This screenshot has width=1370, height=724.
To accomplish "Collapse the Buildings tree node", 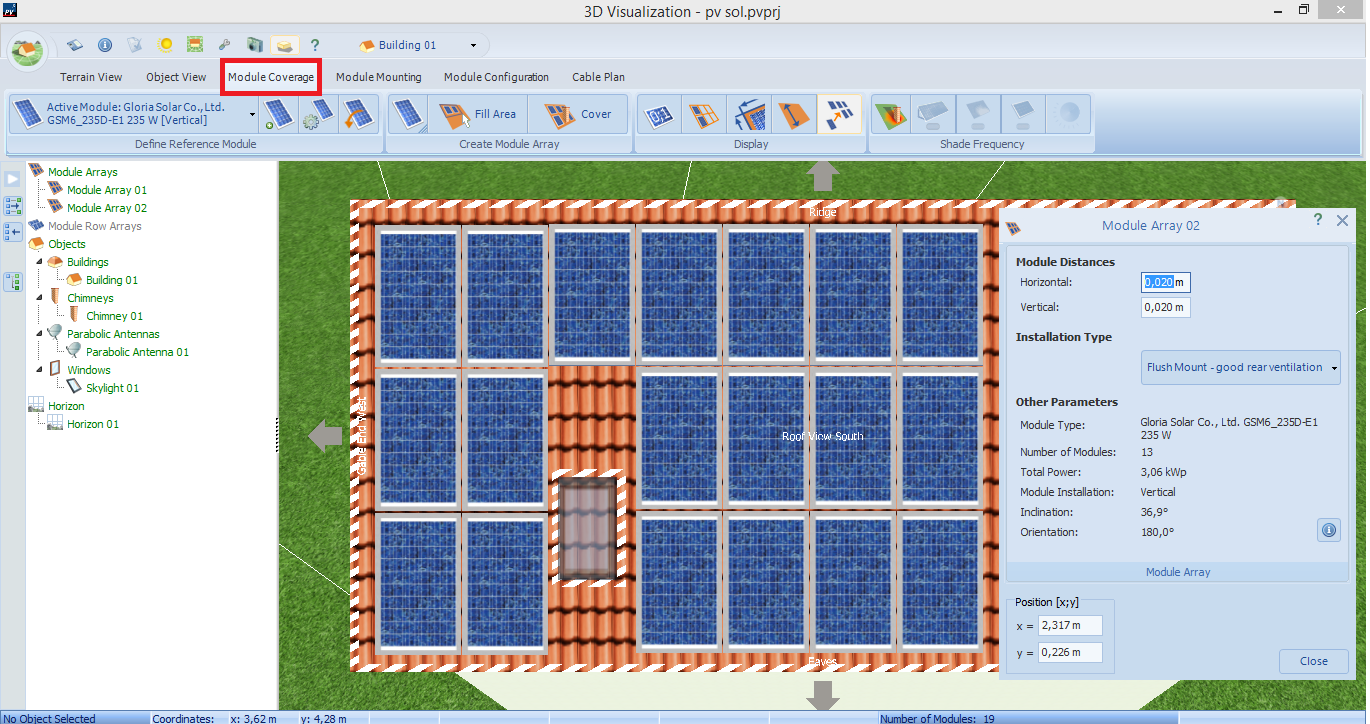I will pyautogui.click(x=39, y=262).
